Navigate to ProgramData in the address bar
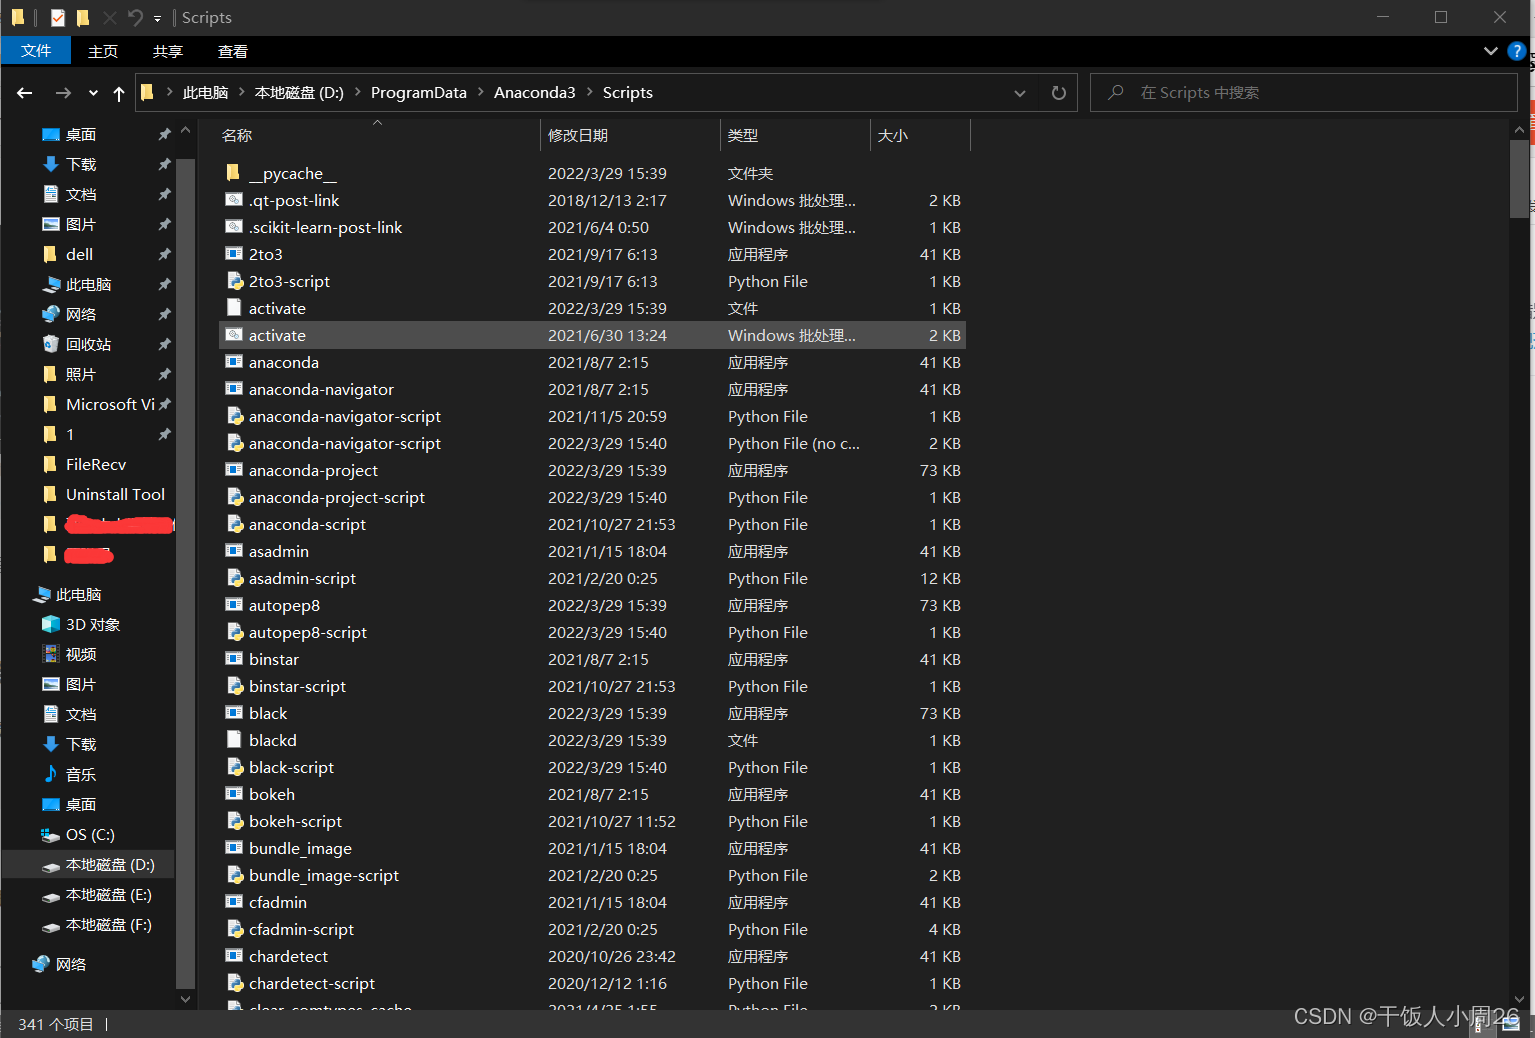The height and width of the screenshot is (1038, 1535). [x=418, y=93]
